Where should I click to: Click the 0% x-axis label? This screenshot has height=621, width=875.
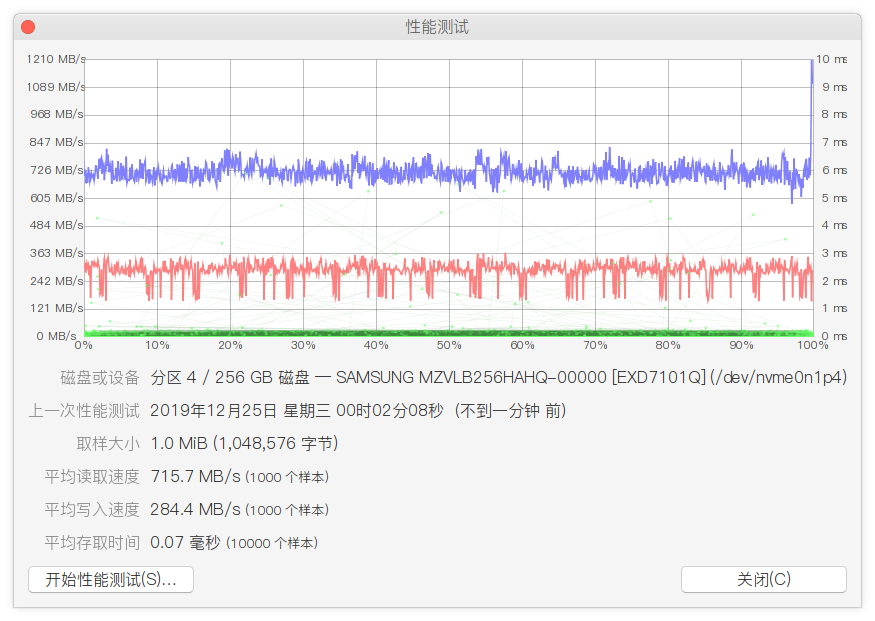click(84, 345)
